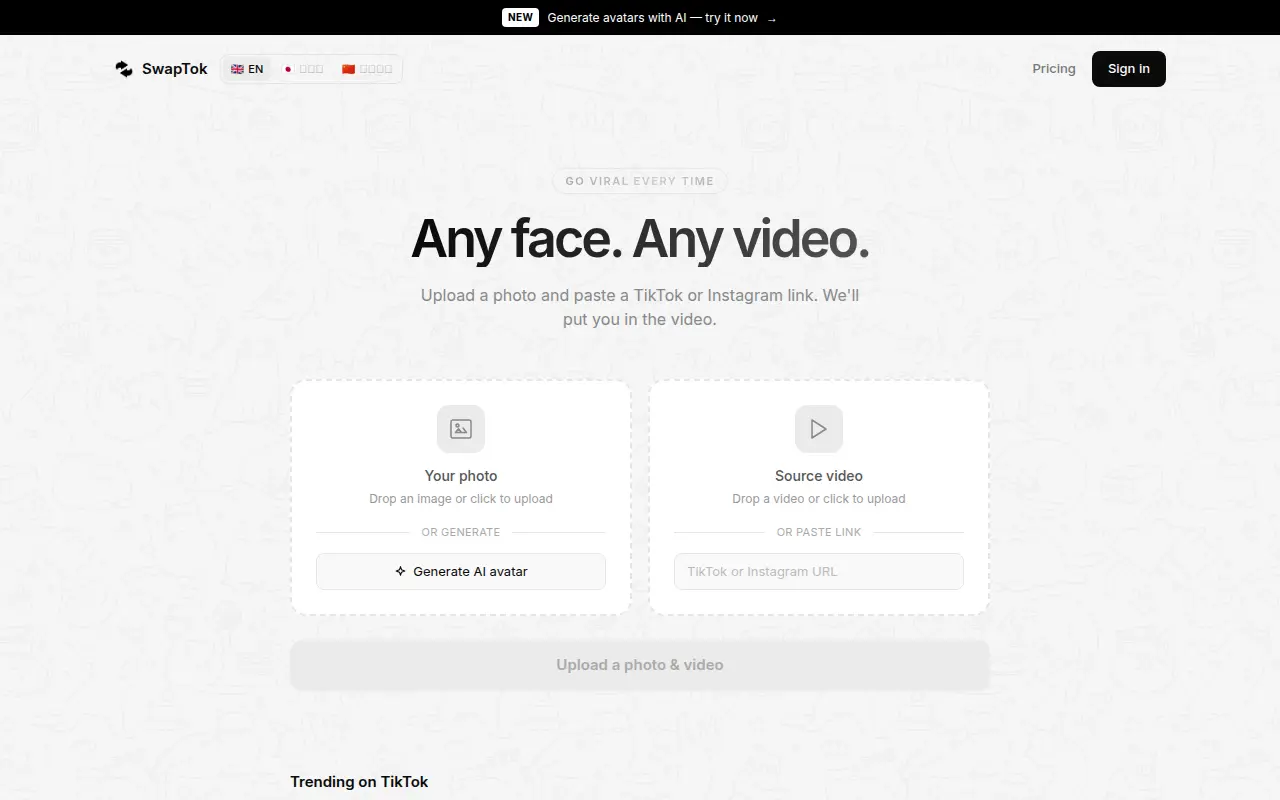Click the NEW badge in the banner
This screenshot has width=1280, height=800.
(520, 18)
